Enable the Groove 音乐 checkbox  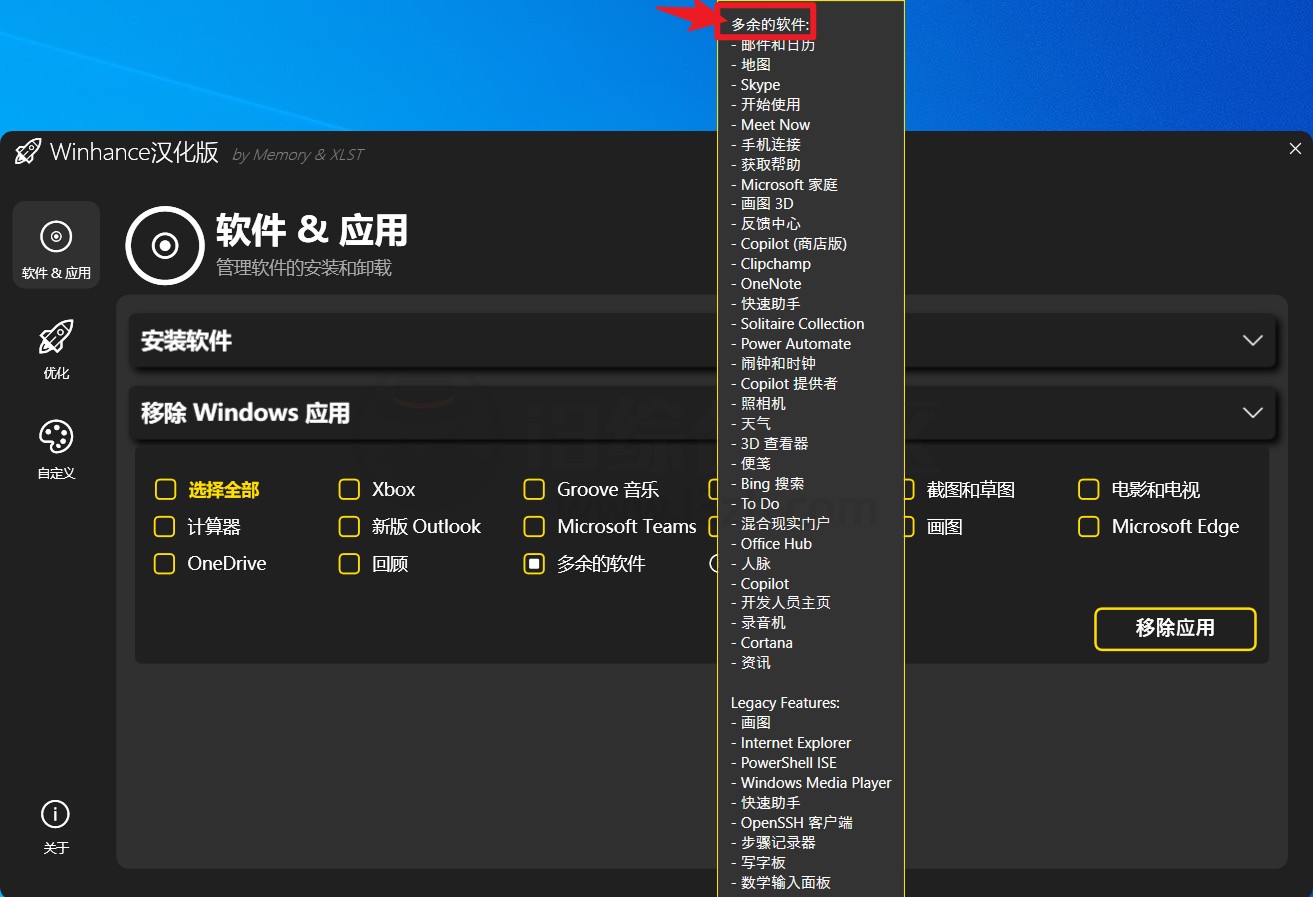533,489
